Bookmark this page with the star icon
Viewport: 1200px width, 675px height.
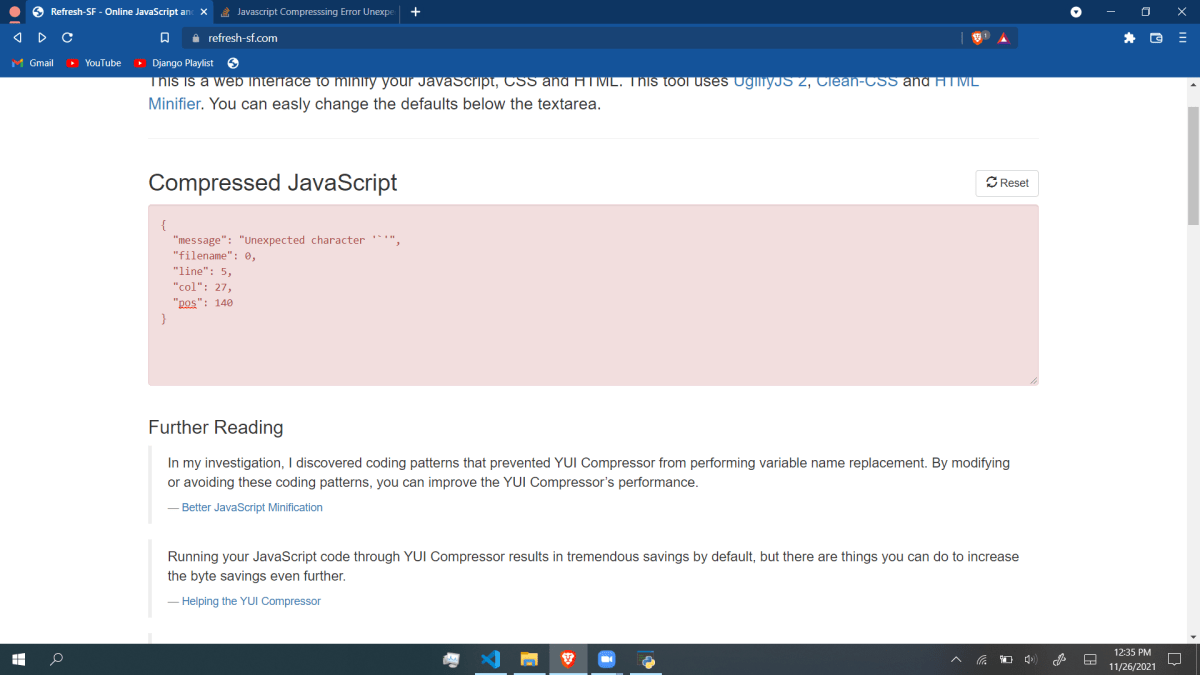(x=164, y=37)
